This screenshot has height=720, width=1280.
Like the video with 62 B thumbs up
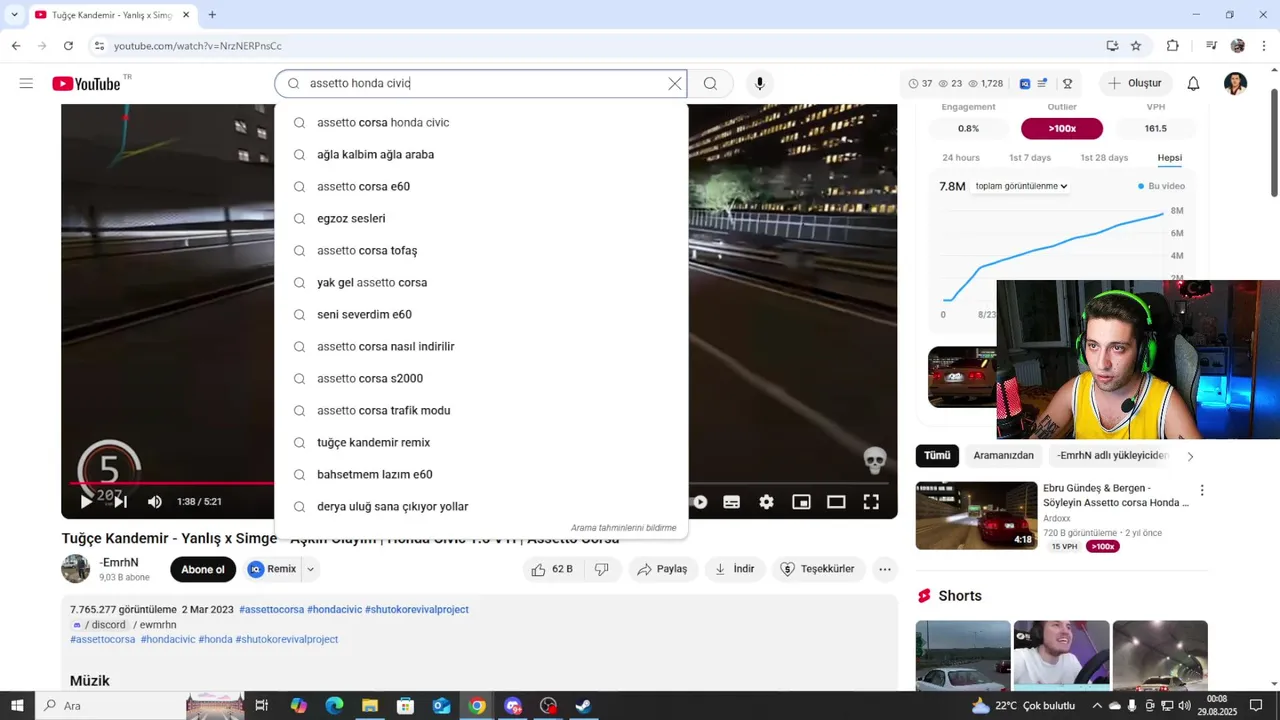click(x=552, y=569)
